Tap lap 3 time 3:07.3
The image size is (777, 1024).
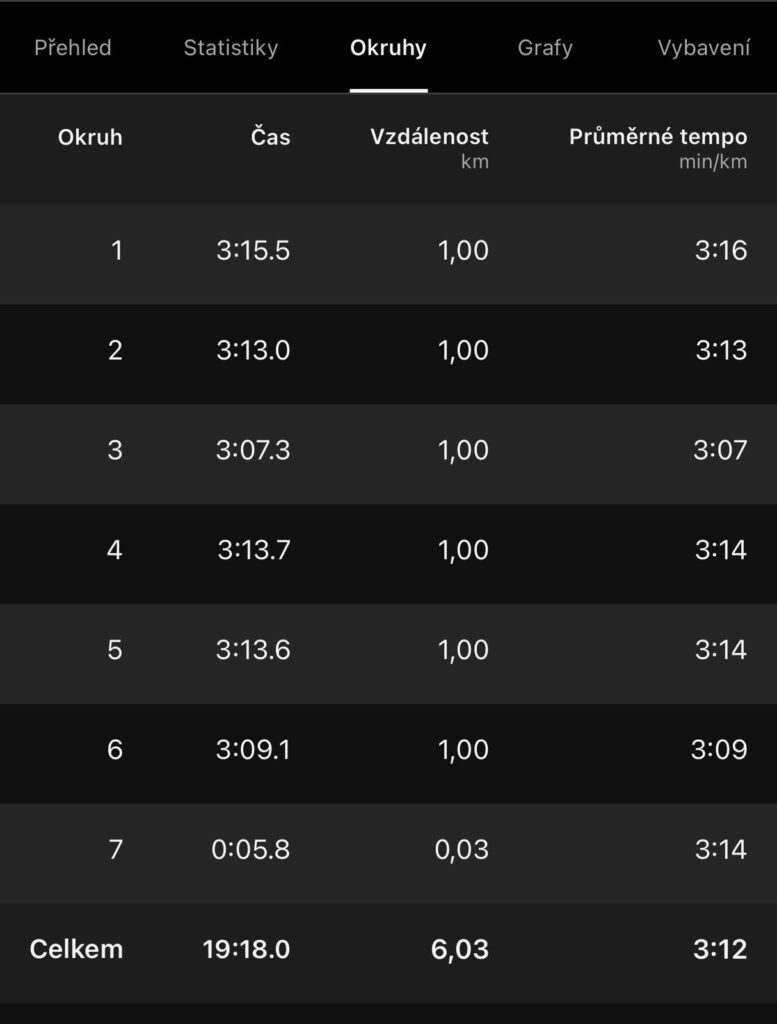click(x=253, y=450)
